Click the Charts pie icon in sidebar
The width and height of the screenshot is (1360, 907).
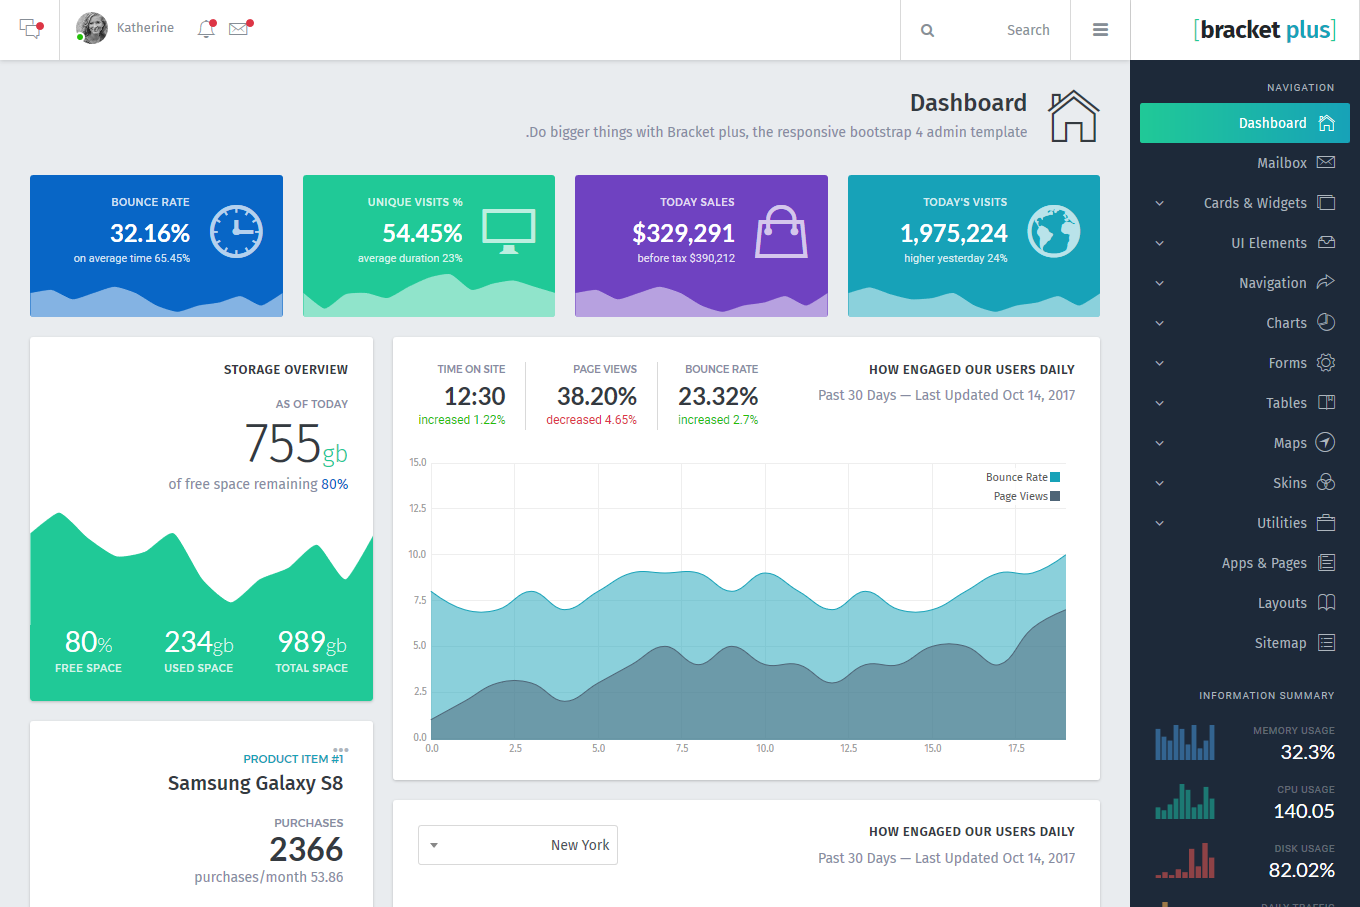pyautogui.click(x=1326, y=322)
